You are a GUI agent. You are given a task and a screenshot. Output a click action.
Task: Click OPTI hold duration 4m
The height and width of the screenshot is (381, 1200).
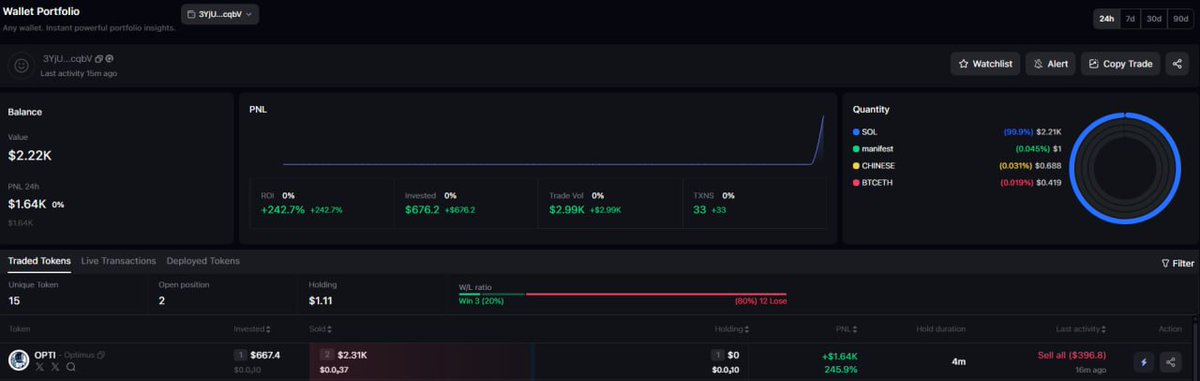pyautogui.click(x=958, y=361)
